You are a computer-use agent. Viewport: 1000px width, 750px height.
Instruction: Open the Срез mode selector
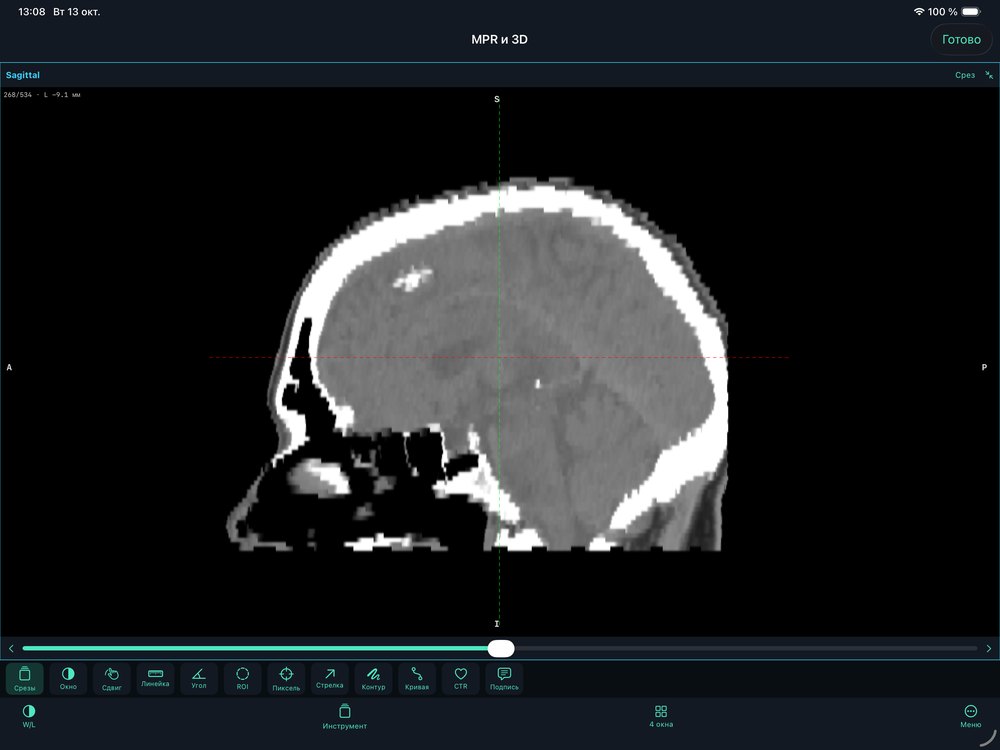(x=965, y=75)
